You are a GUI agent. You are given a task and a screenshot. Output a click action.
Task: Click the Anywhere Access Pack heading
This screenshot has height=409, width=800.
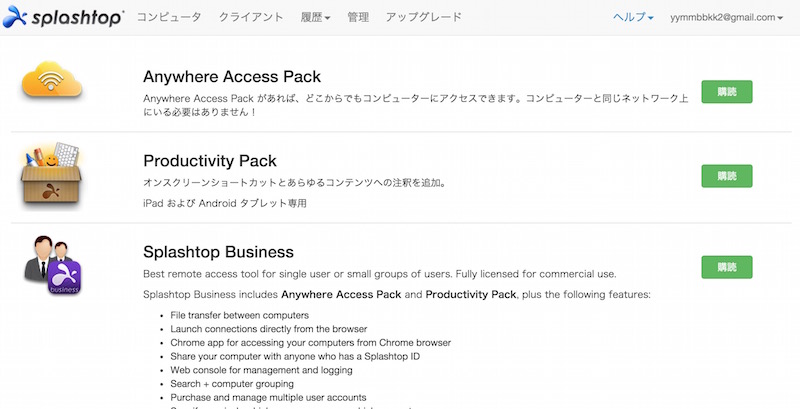point(232,76)
